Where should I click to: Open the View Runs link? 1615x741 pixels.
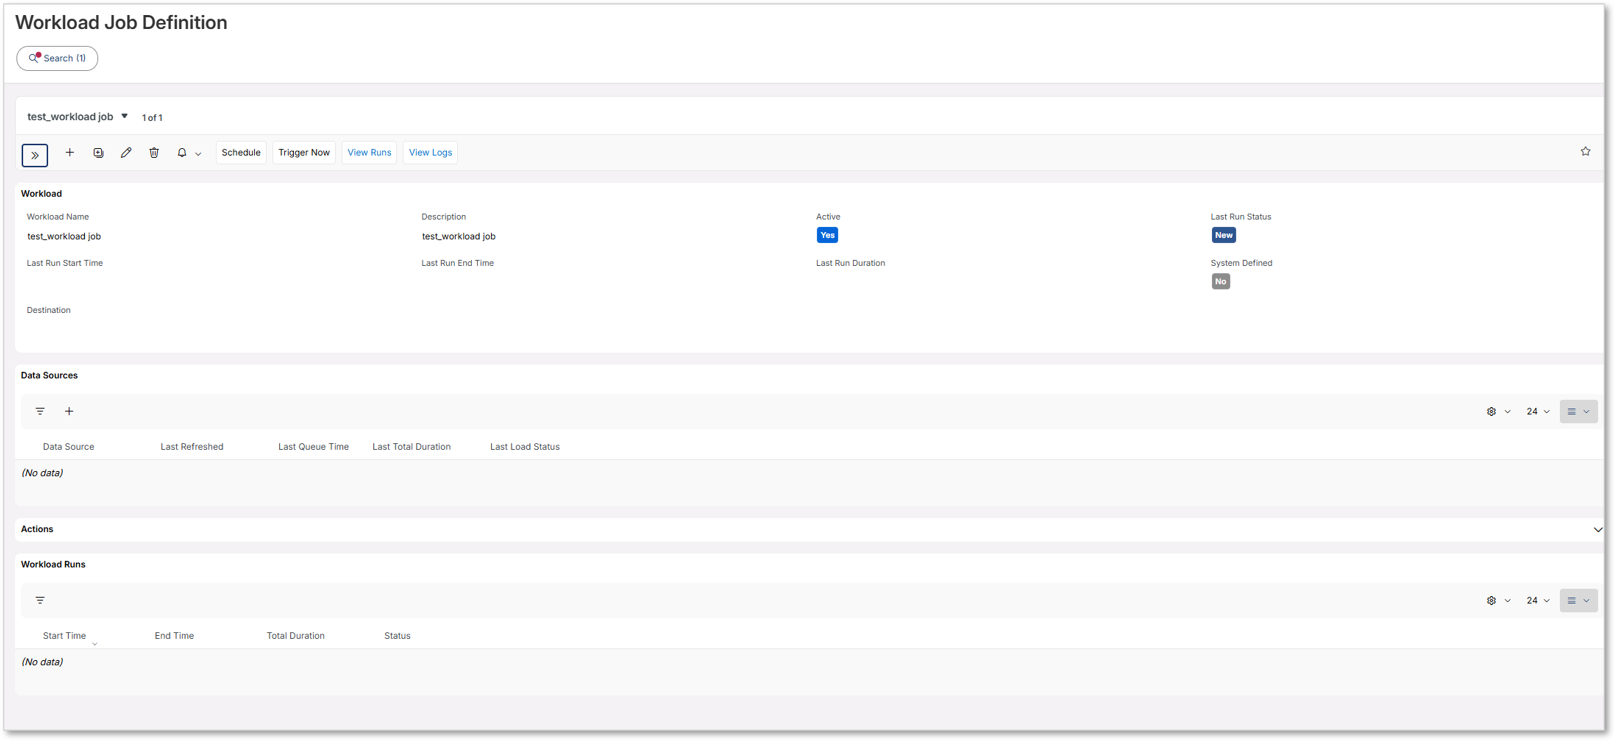pos(369,153)
